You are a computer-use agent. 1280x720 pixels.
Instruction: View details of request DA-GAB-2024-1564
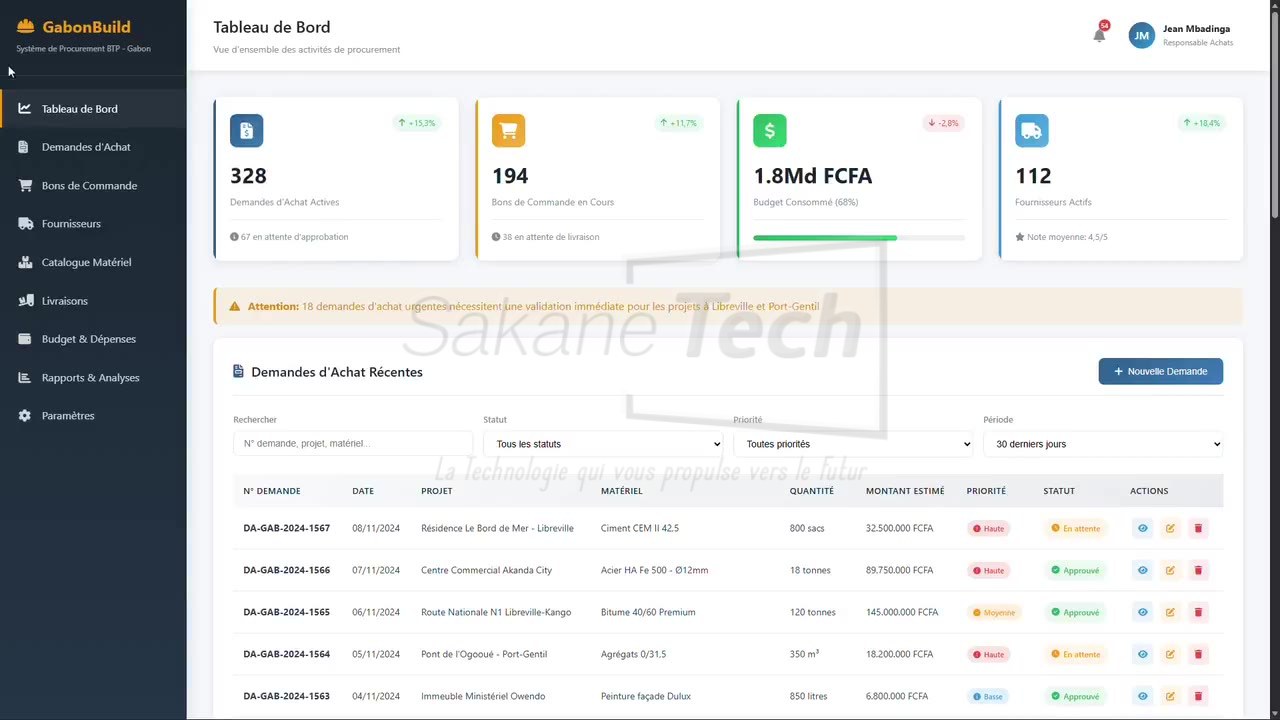[1142, 654]
